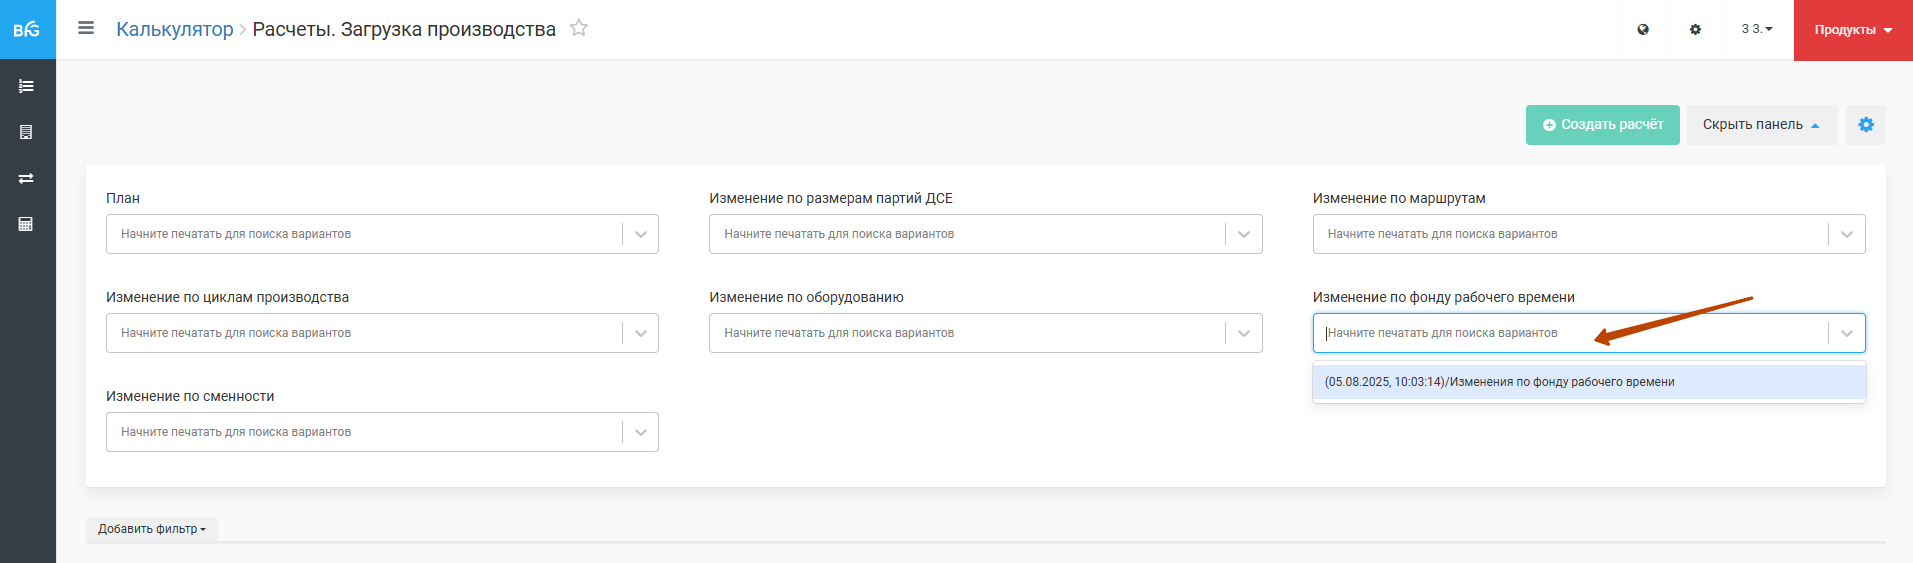Expand Изменение по размерам партий ДСЕ arrow
The image size is (1913, 563).
tap(1244, 234)
